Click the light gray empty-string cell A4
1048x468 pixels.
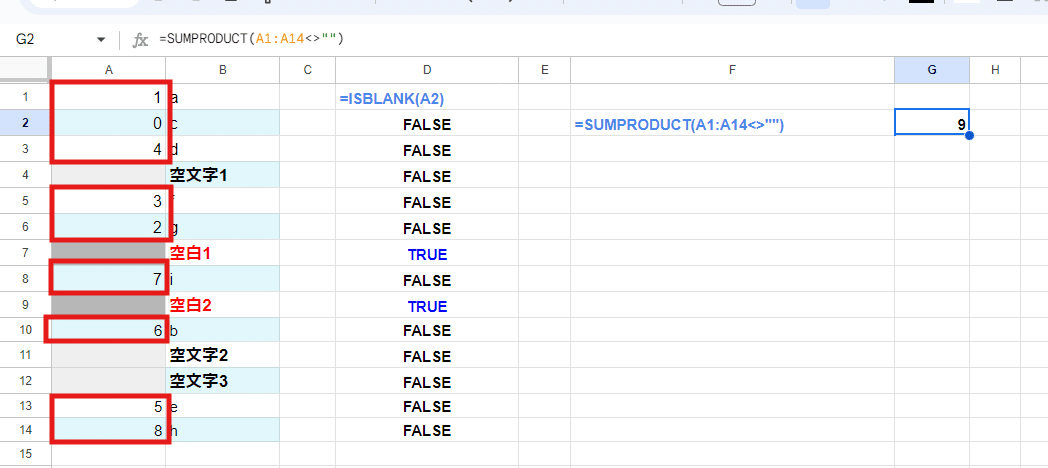click(x=108, y=175)
